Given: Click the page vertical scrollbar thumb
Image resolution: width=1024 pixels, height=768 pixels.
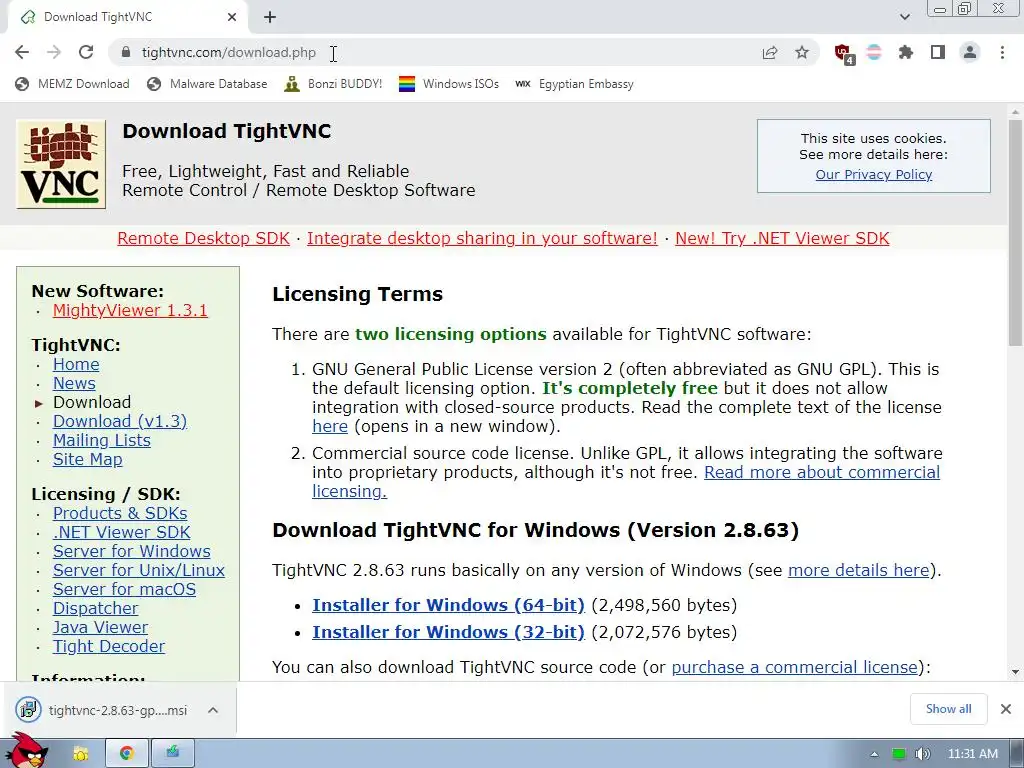Looking at the screenshot, I should [x=1015, y=232].
